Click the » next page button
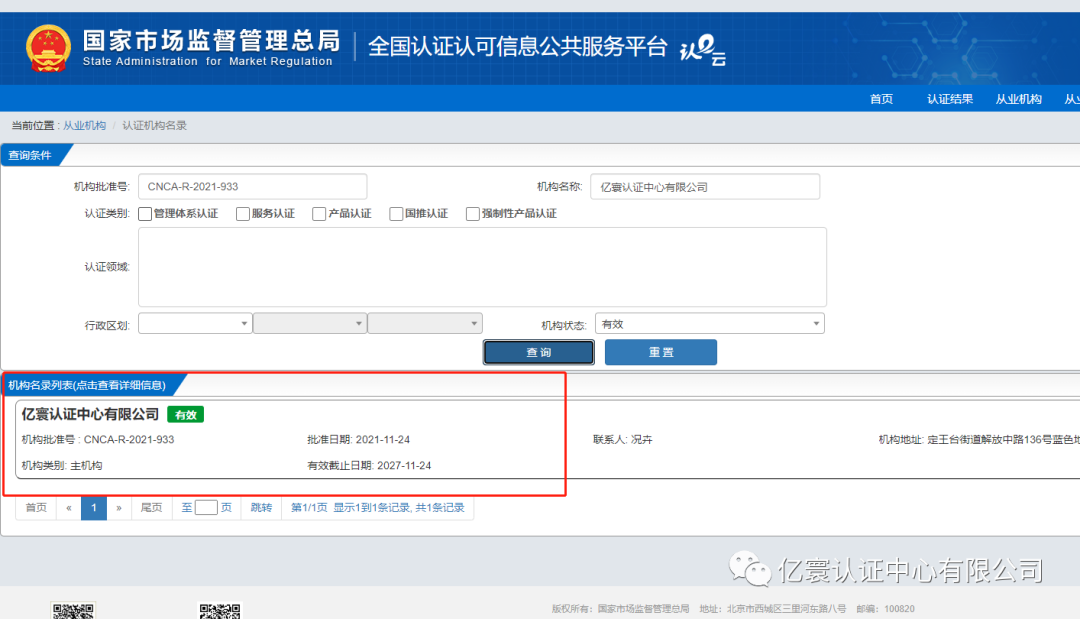The image size is (1080, 619). pos(119,508)
